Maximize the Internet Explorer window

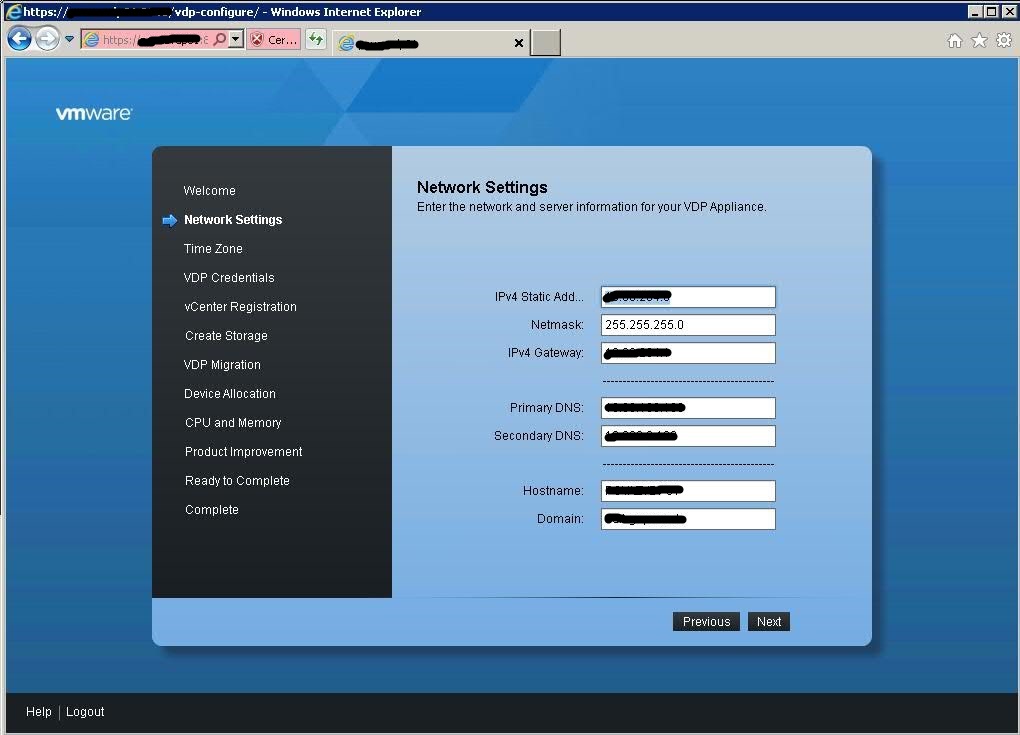[991, 11]
